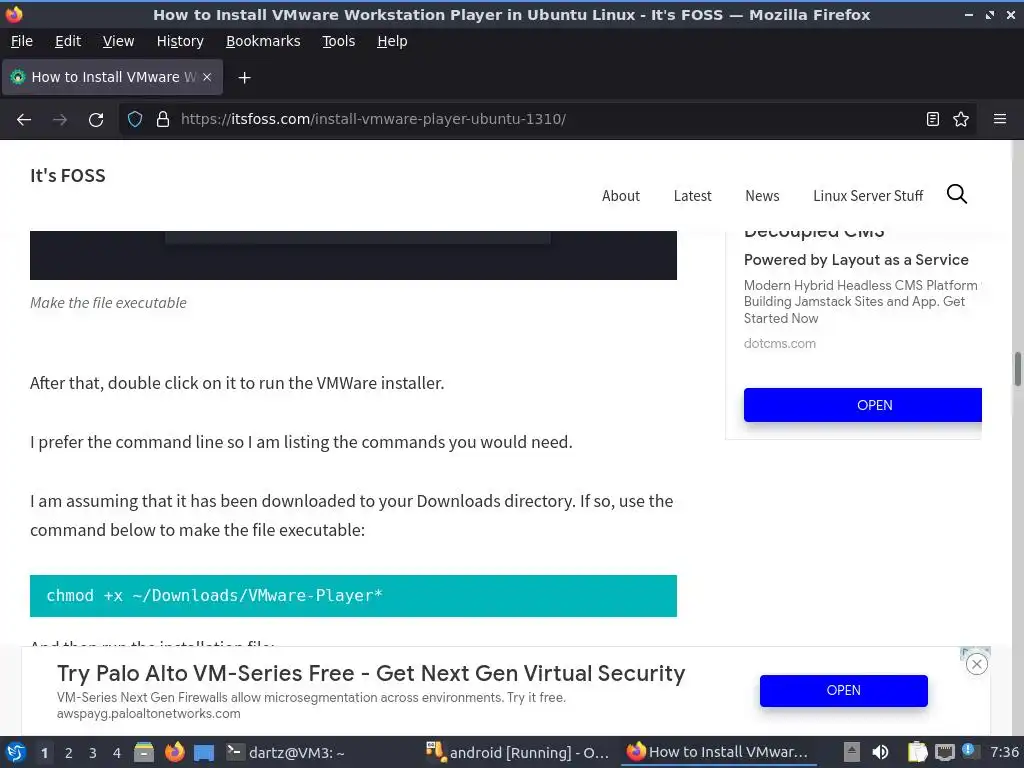The width and height of the screenshot is (1024, 768).
Task: Open the About nav link
Action: point(620,196)
